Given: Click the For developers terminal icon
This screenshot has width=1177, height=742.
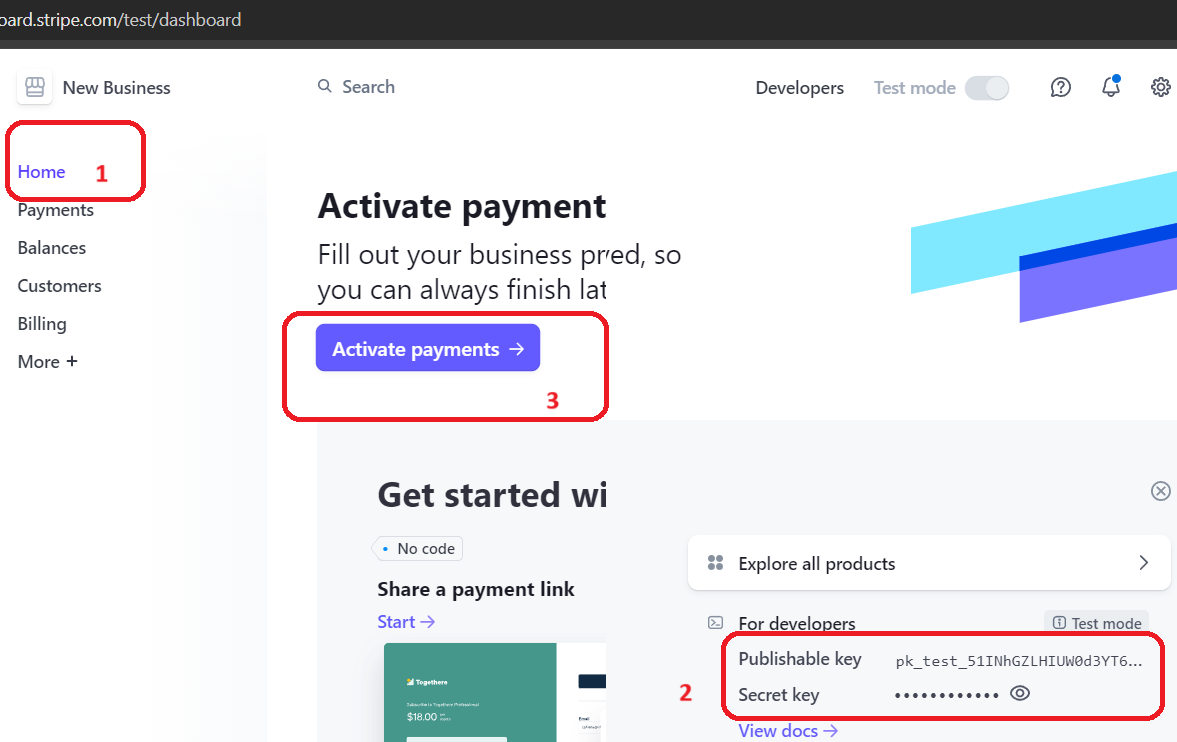Looking at the screenshot, I should click(714, 623).
